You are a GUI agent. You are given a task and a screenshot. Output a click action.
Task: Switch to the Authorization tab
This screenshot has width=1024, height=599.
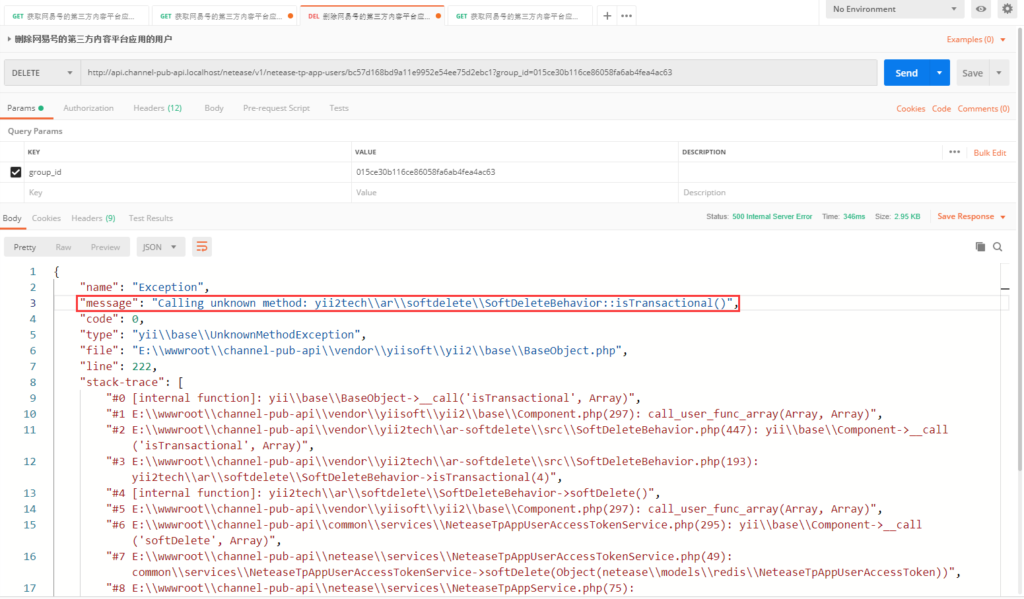88,108
